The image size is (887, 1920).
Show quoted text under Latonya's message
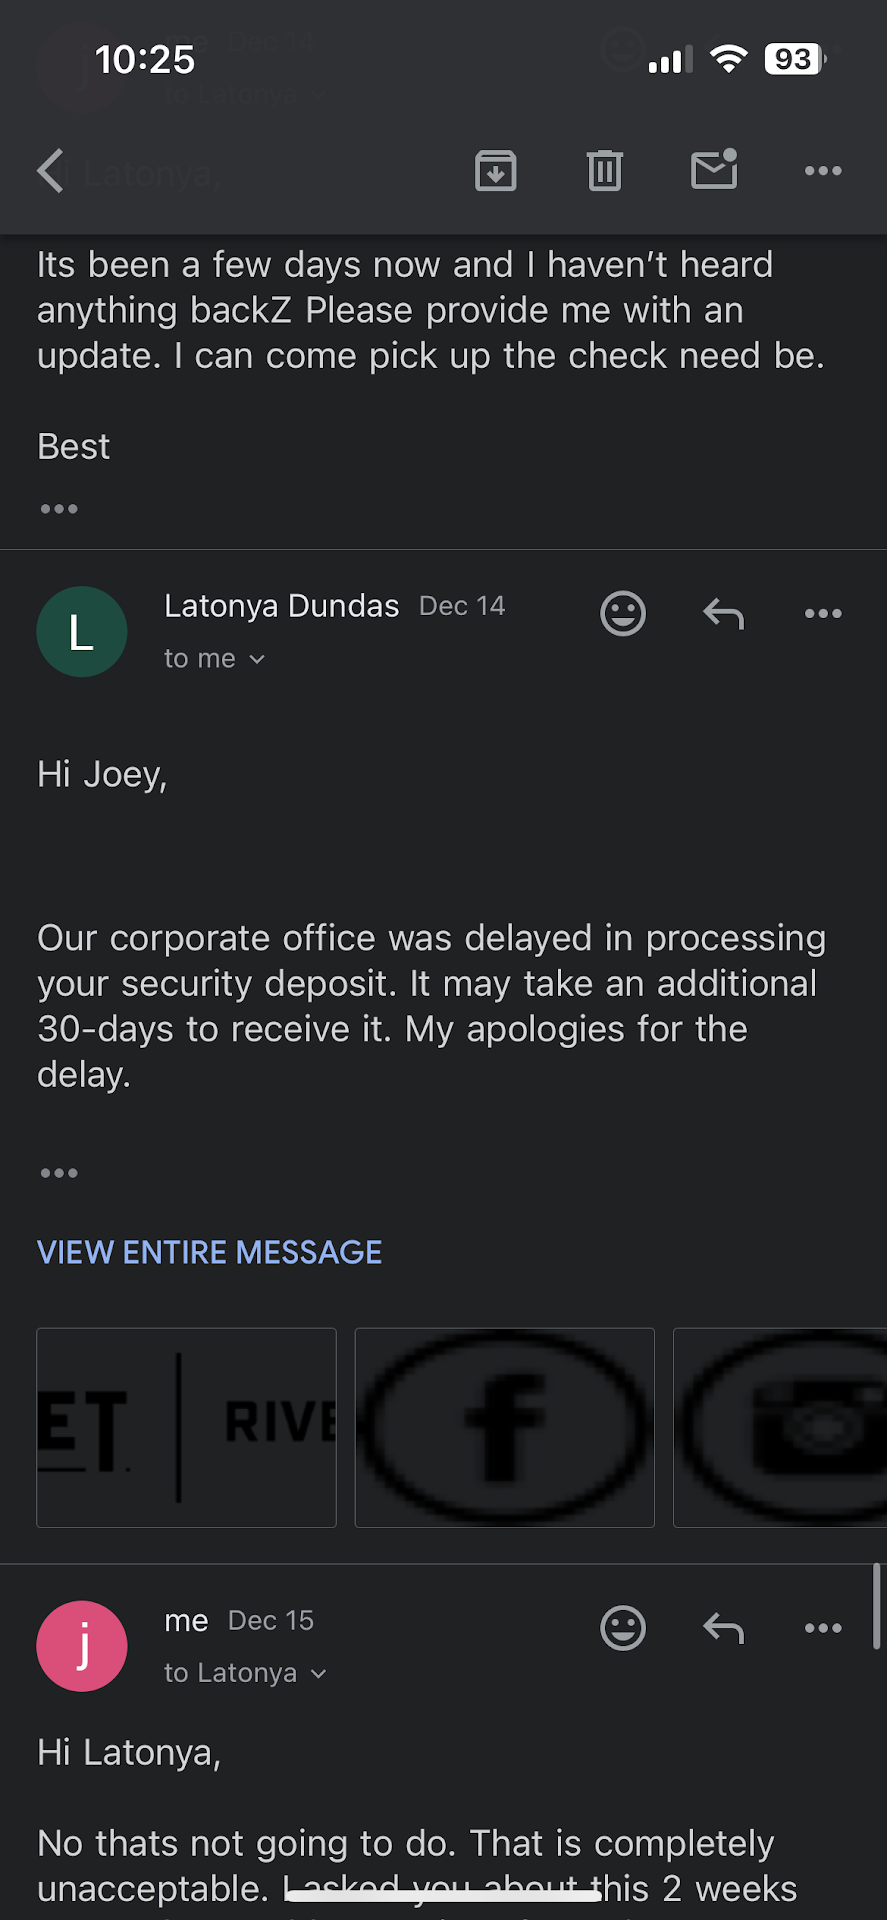(59, 1173)
